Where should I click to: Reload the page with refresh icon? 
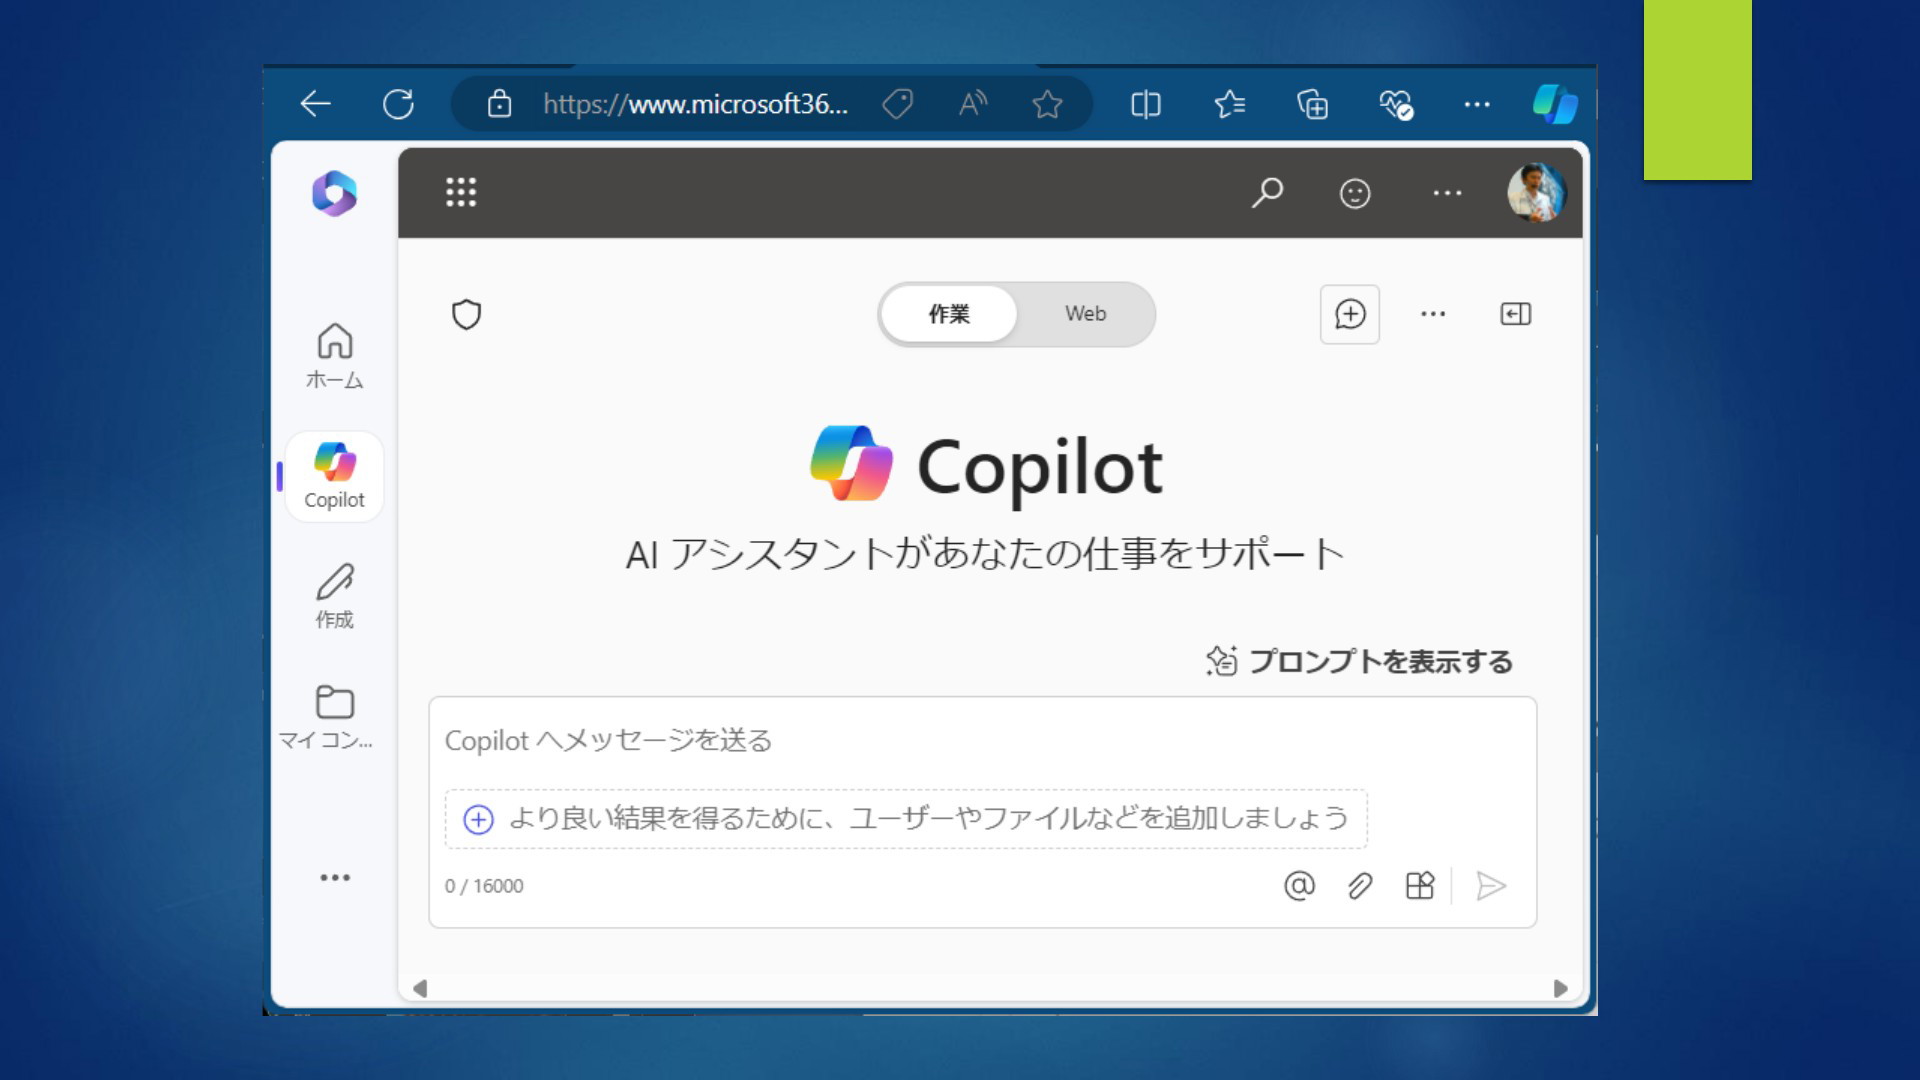(398, 104)
